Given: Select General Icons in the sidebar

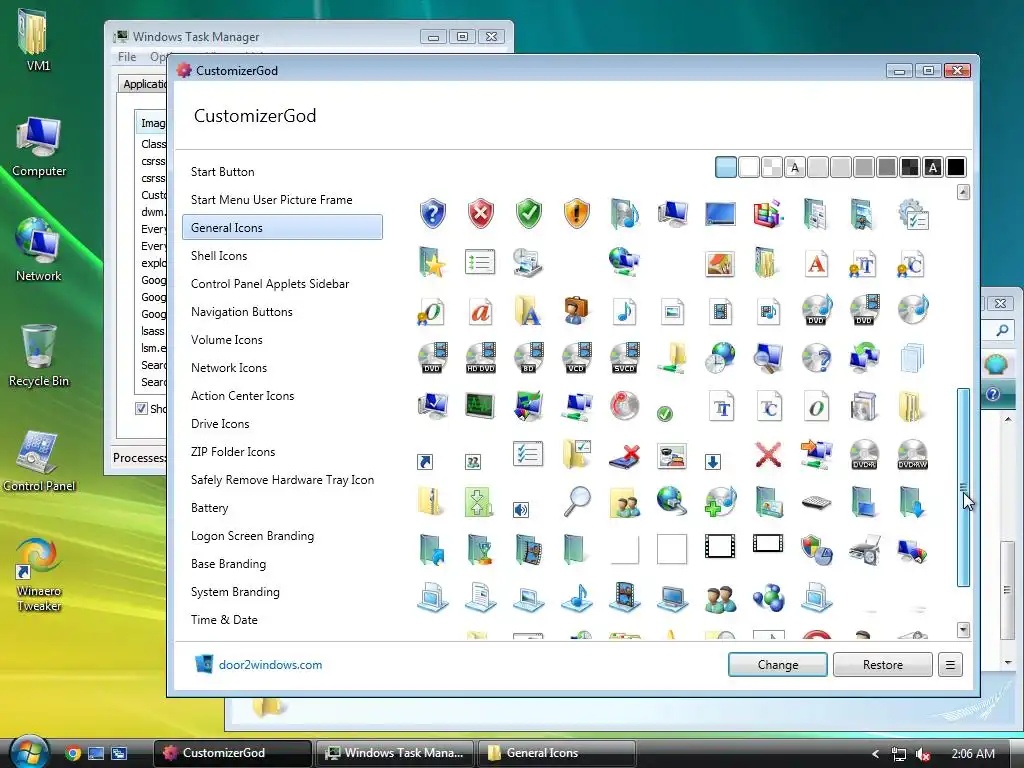Looking at the screenshot, I should click(282, 227).
